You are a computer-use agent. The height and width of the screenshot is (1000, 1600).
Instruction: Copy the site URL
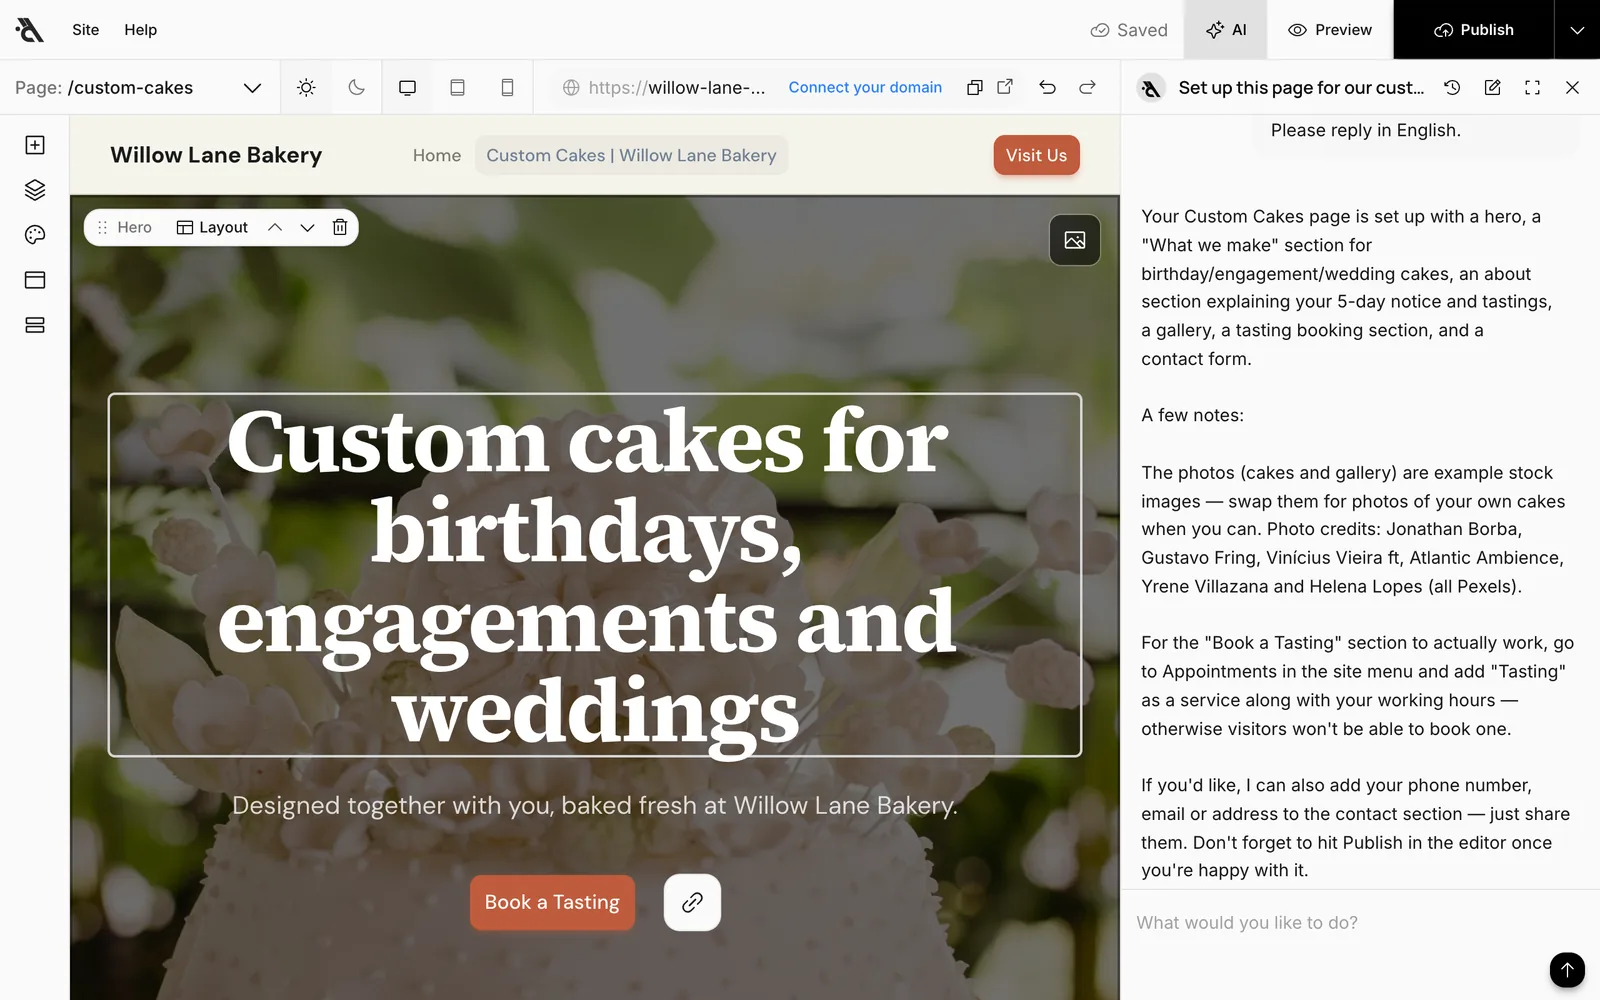pos(974,88)
